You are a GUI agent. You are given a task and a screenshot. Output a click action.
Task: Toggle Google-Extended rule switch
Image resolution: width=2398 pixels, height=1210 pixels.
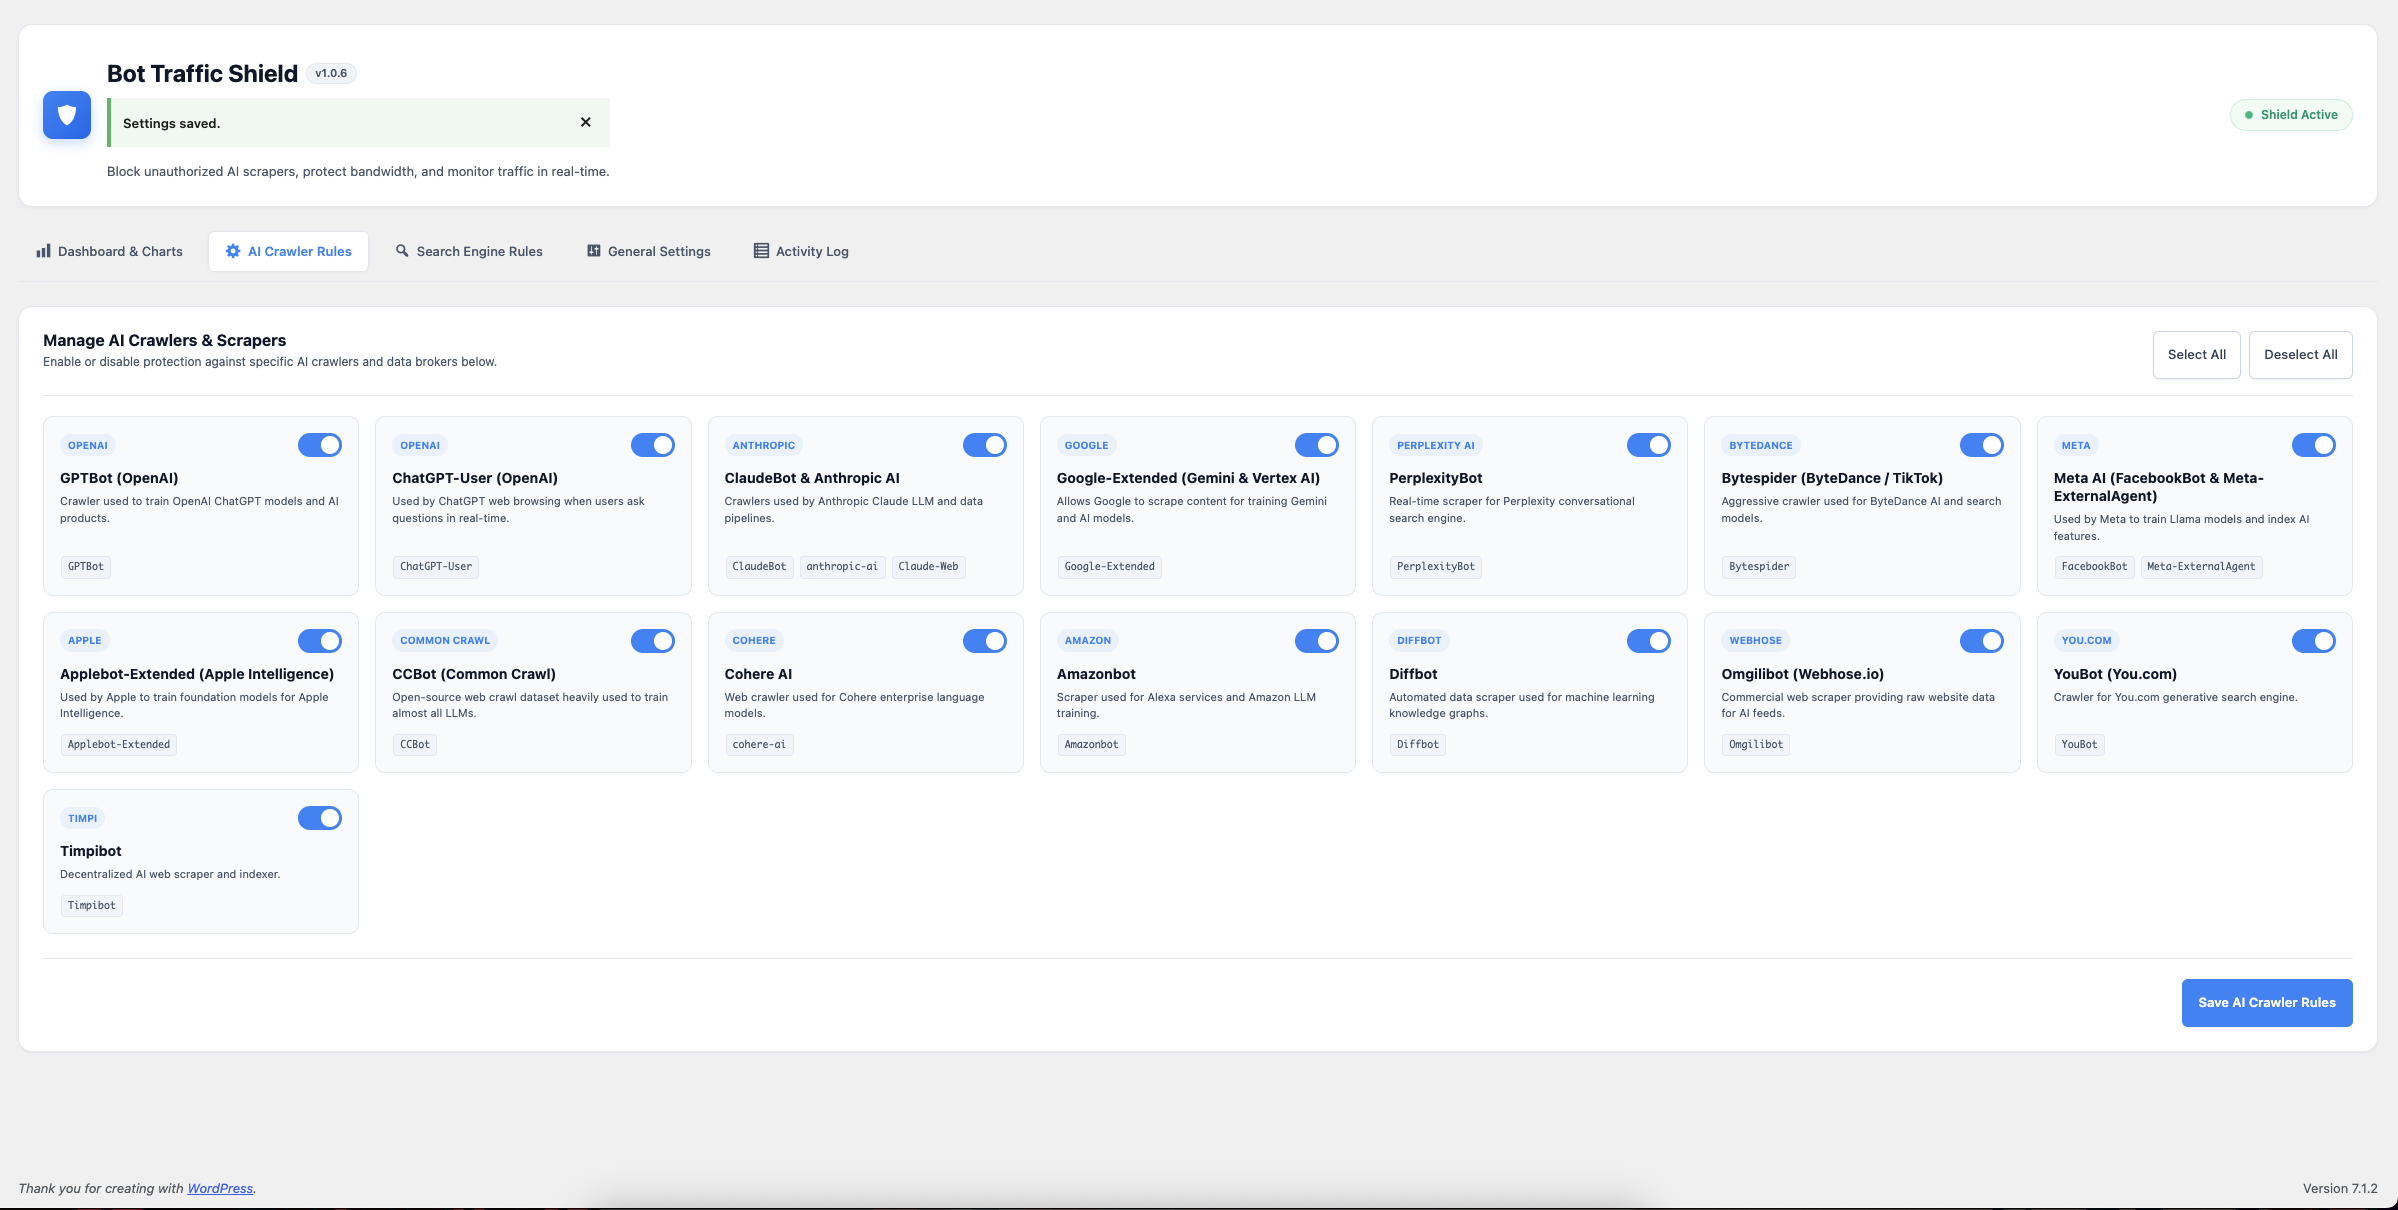point(1317,445)
